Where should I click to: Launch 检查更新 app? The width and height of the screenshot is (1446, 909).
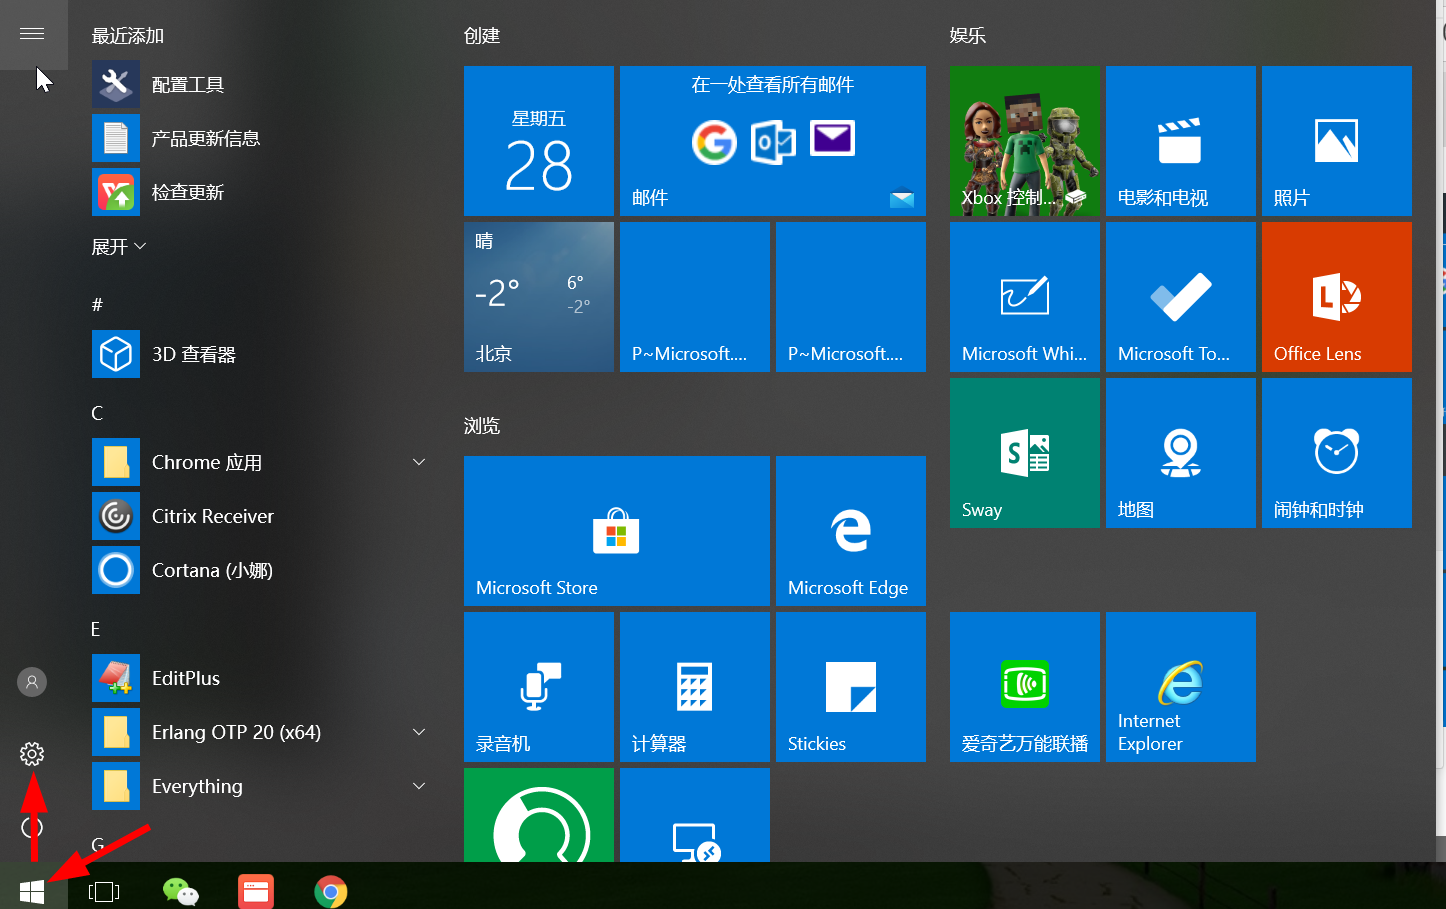pyautogui.click(x=262, y=192)
